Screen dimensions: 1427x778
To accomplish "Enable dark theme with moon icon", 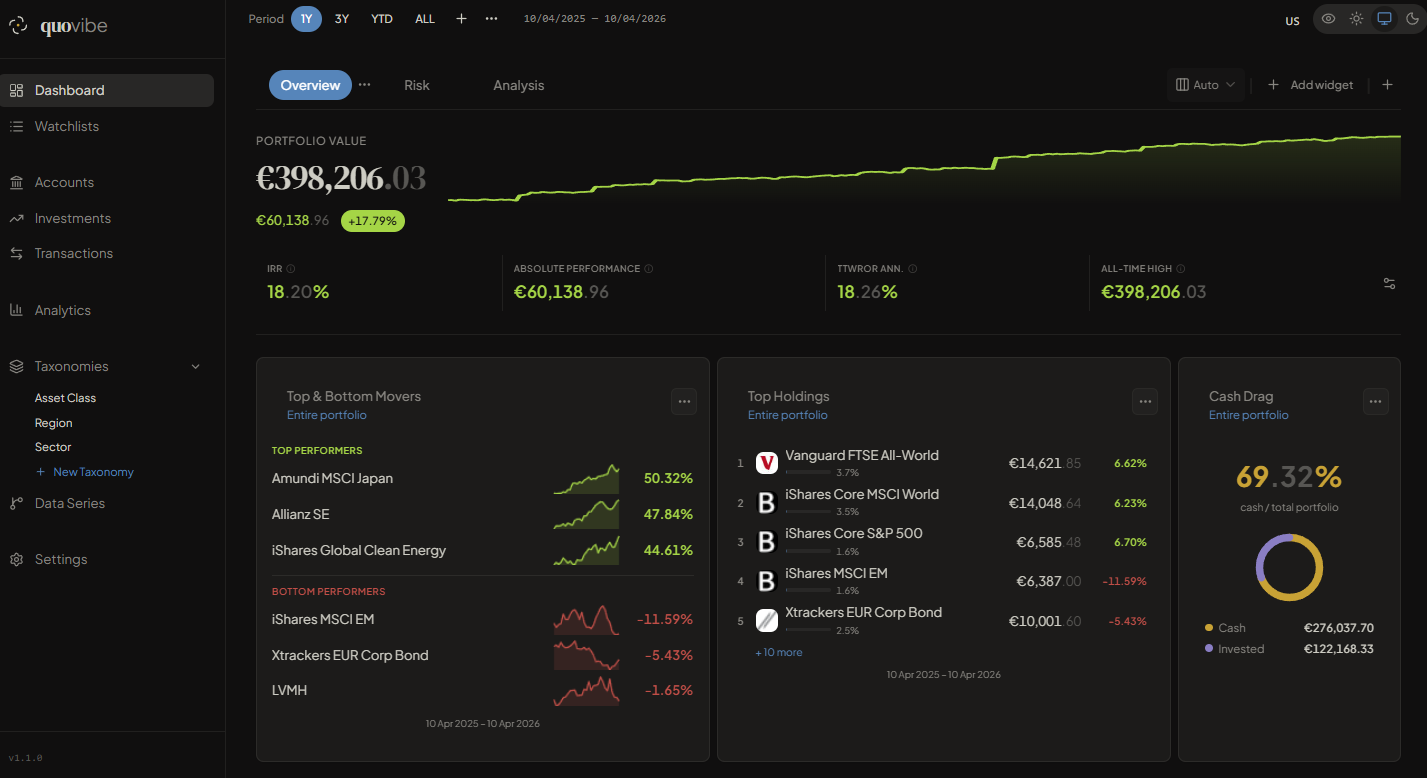I will [x=1412, y=19].
